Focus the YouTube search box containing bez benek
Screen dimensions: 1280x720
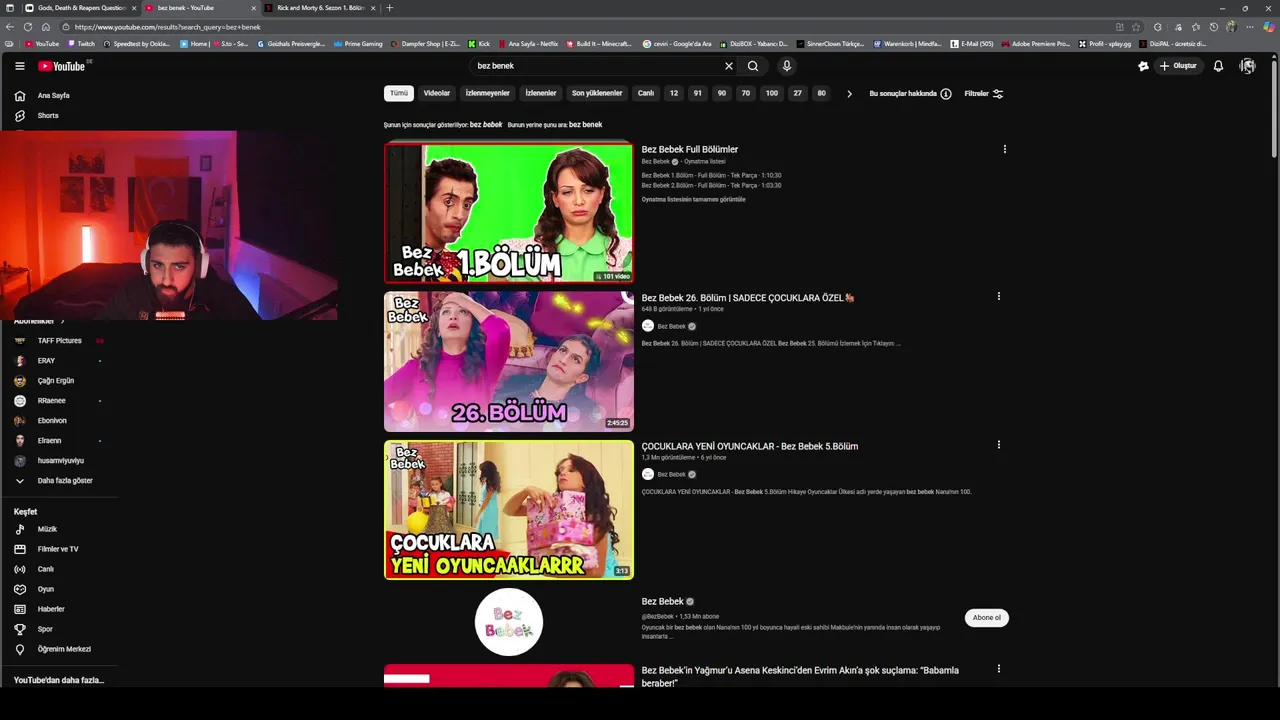[x=595, y=66]
